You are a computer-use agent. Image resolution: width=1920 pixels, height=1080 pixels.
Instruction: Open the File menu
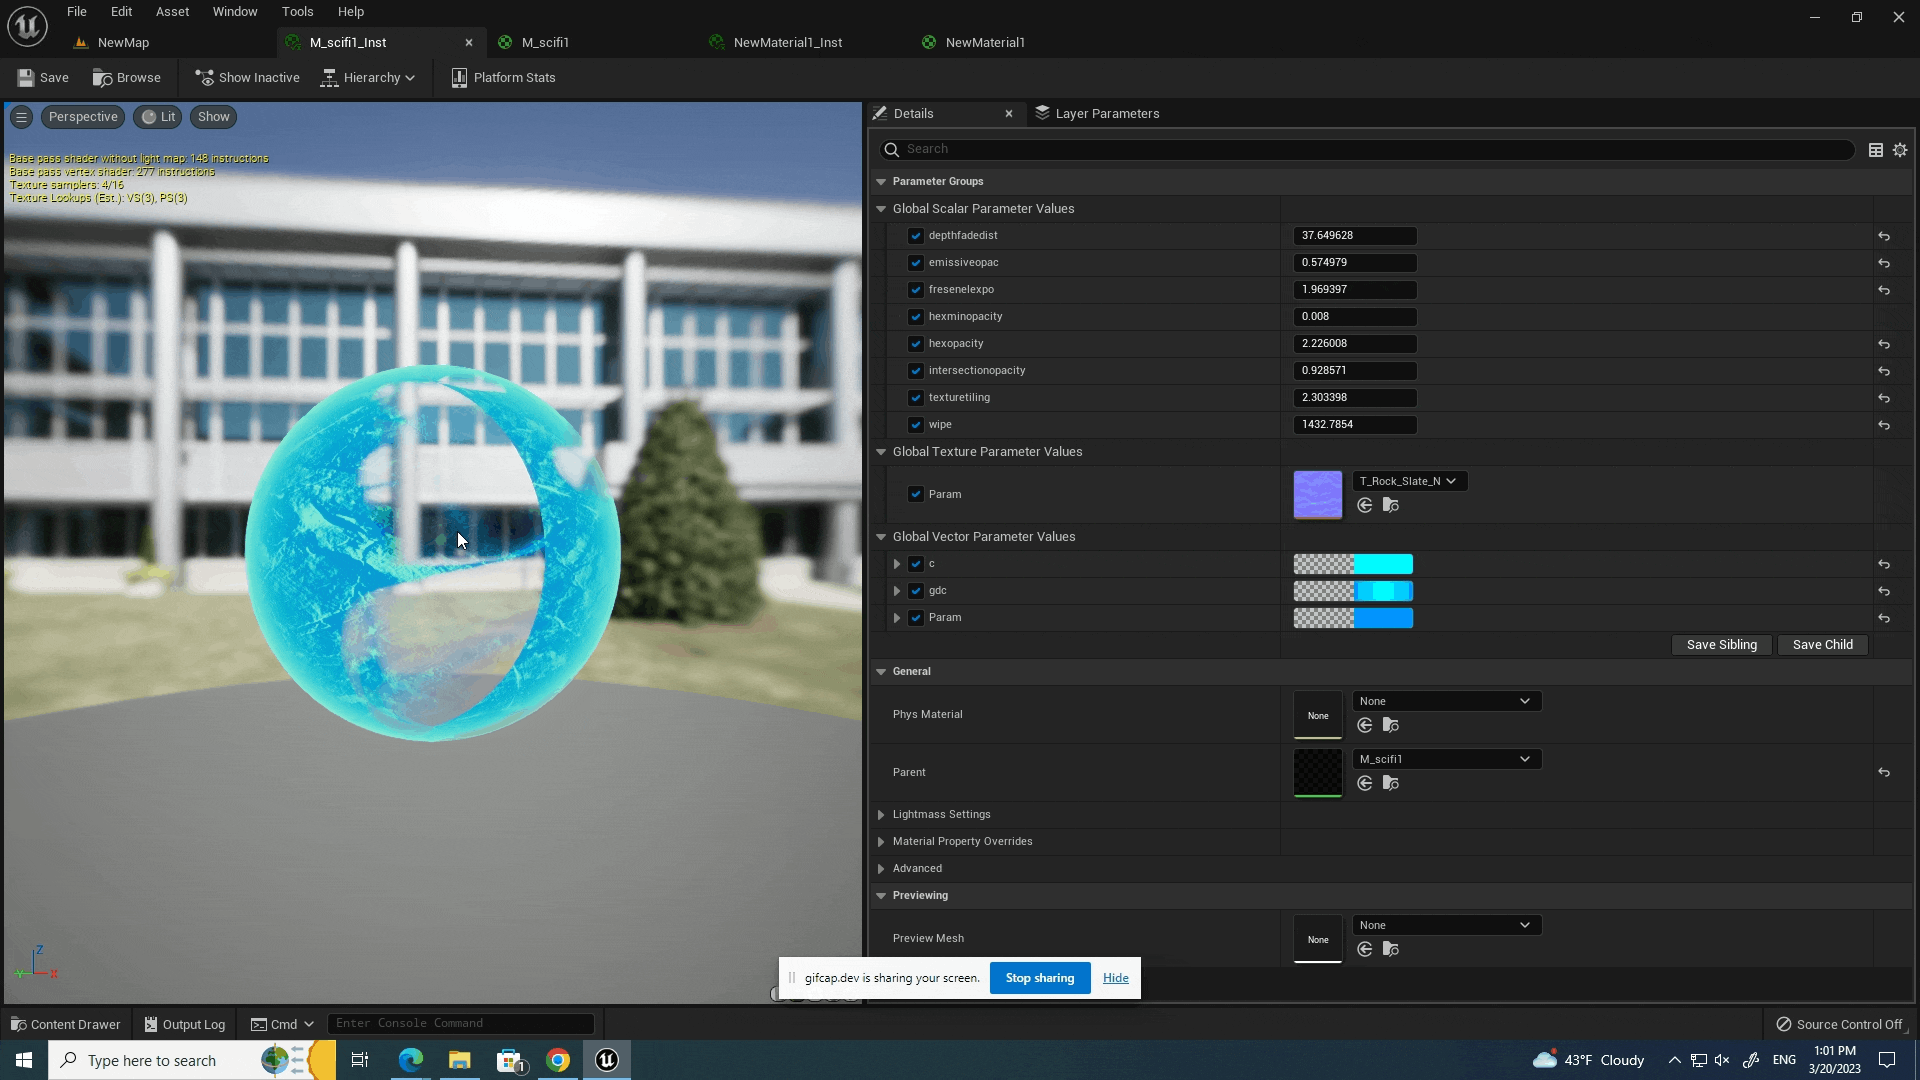tap(77, 12)
